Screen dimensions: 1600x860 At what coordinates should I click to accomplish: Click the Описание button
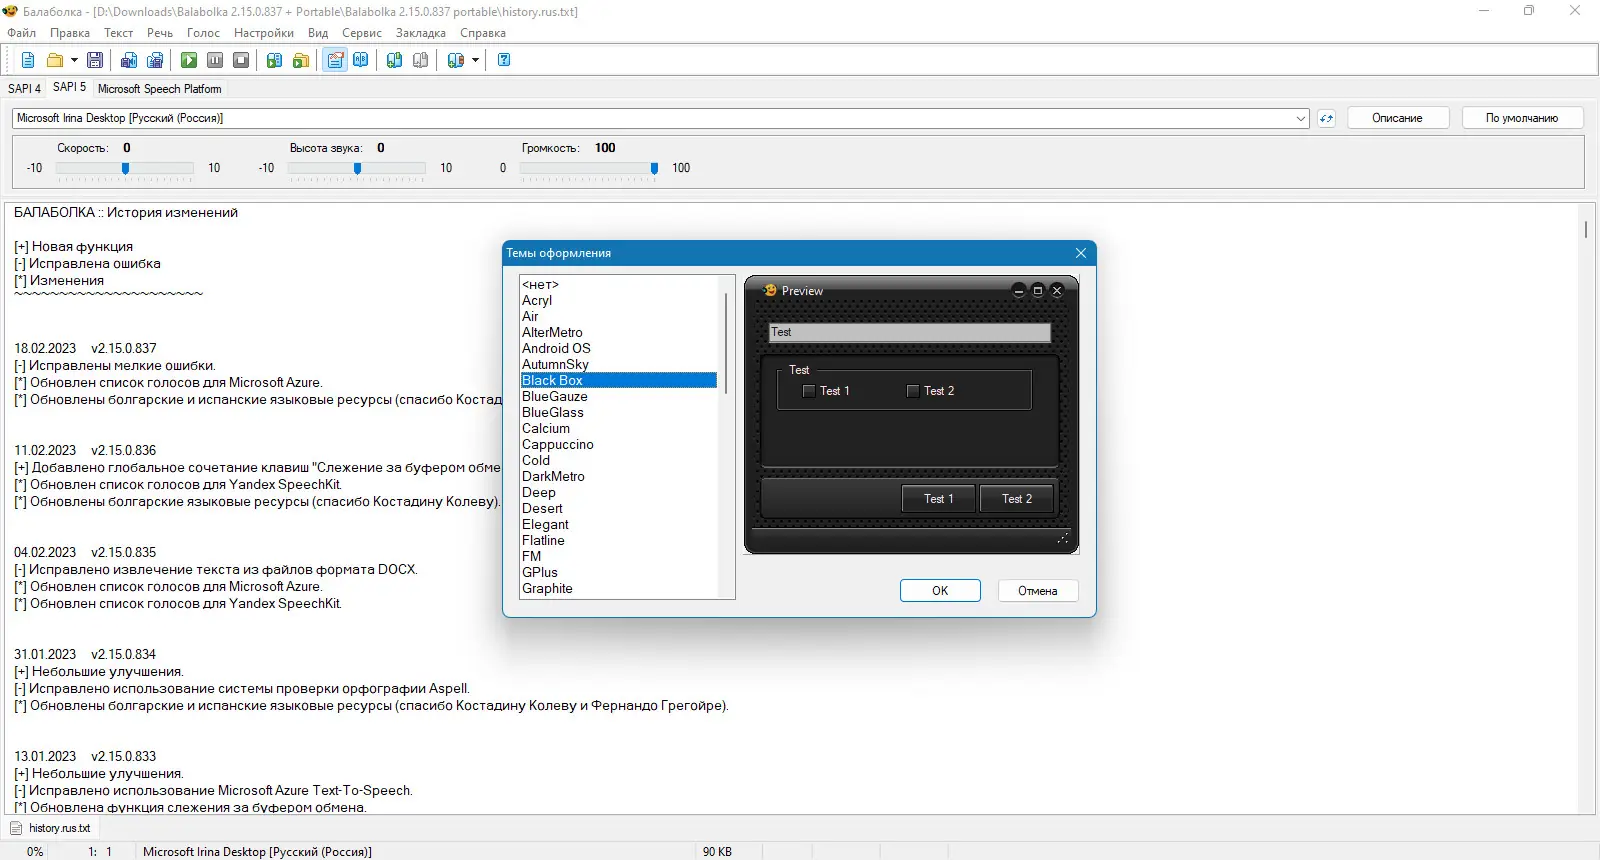(1397, 118)
